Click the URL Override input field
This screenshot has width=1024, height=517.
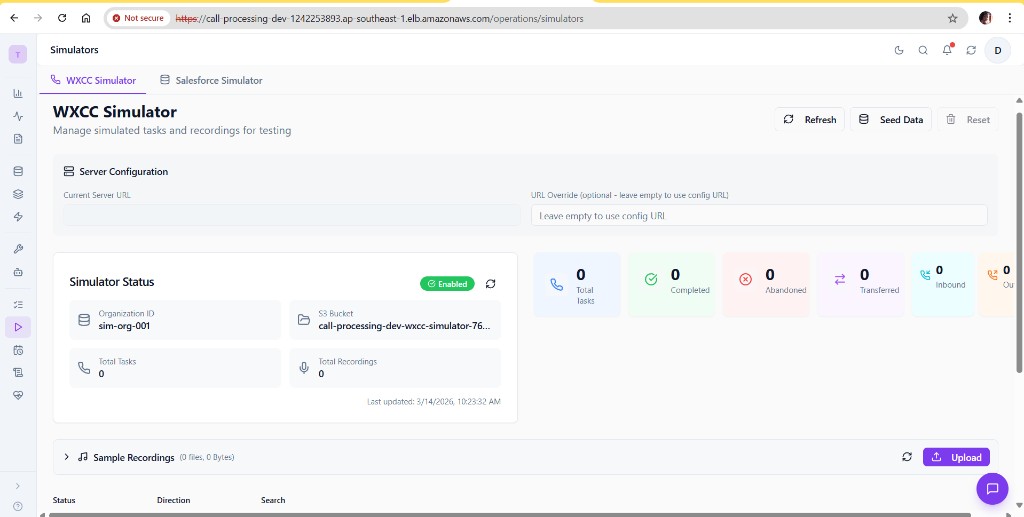click(x=759, y=215)
